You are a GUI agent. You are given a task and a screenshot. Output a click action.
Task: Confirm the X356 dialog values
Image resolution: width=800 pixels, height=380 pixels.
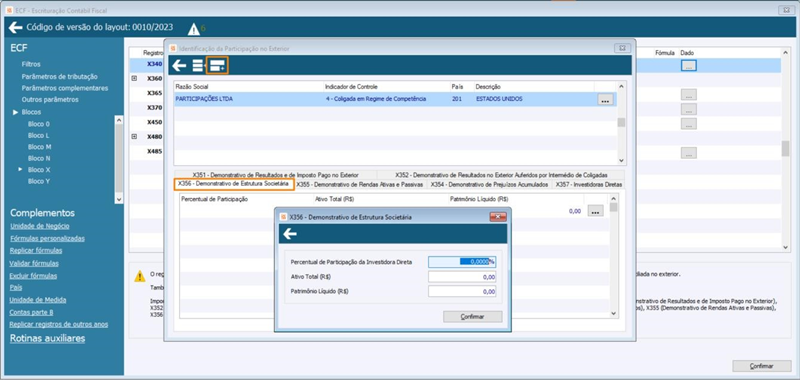click(x=472, y=317)
